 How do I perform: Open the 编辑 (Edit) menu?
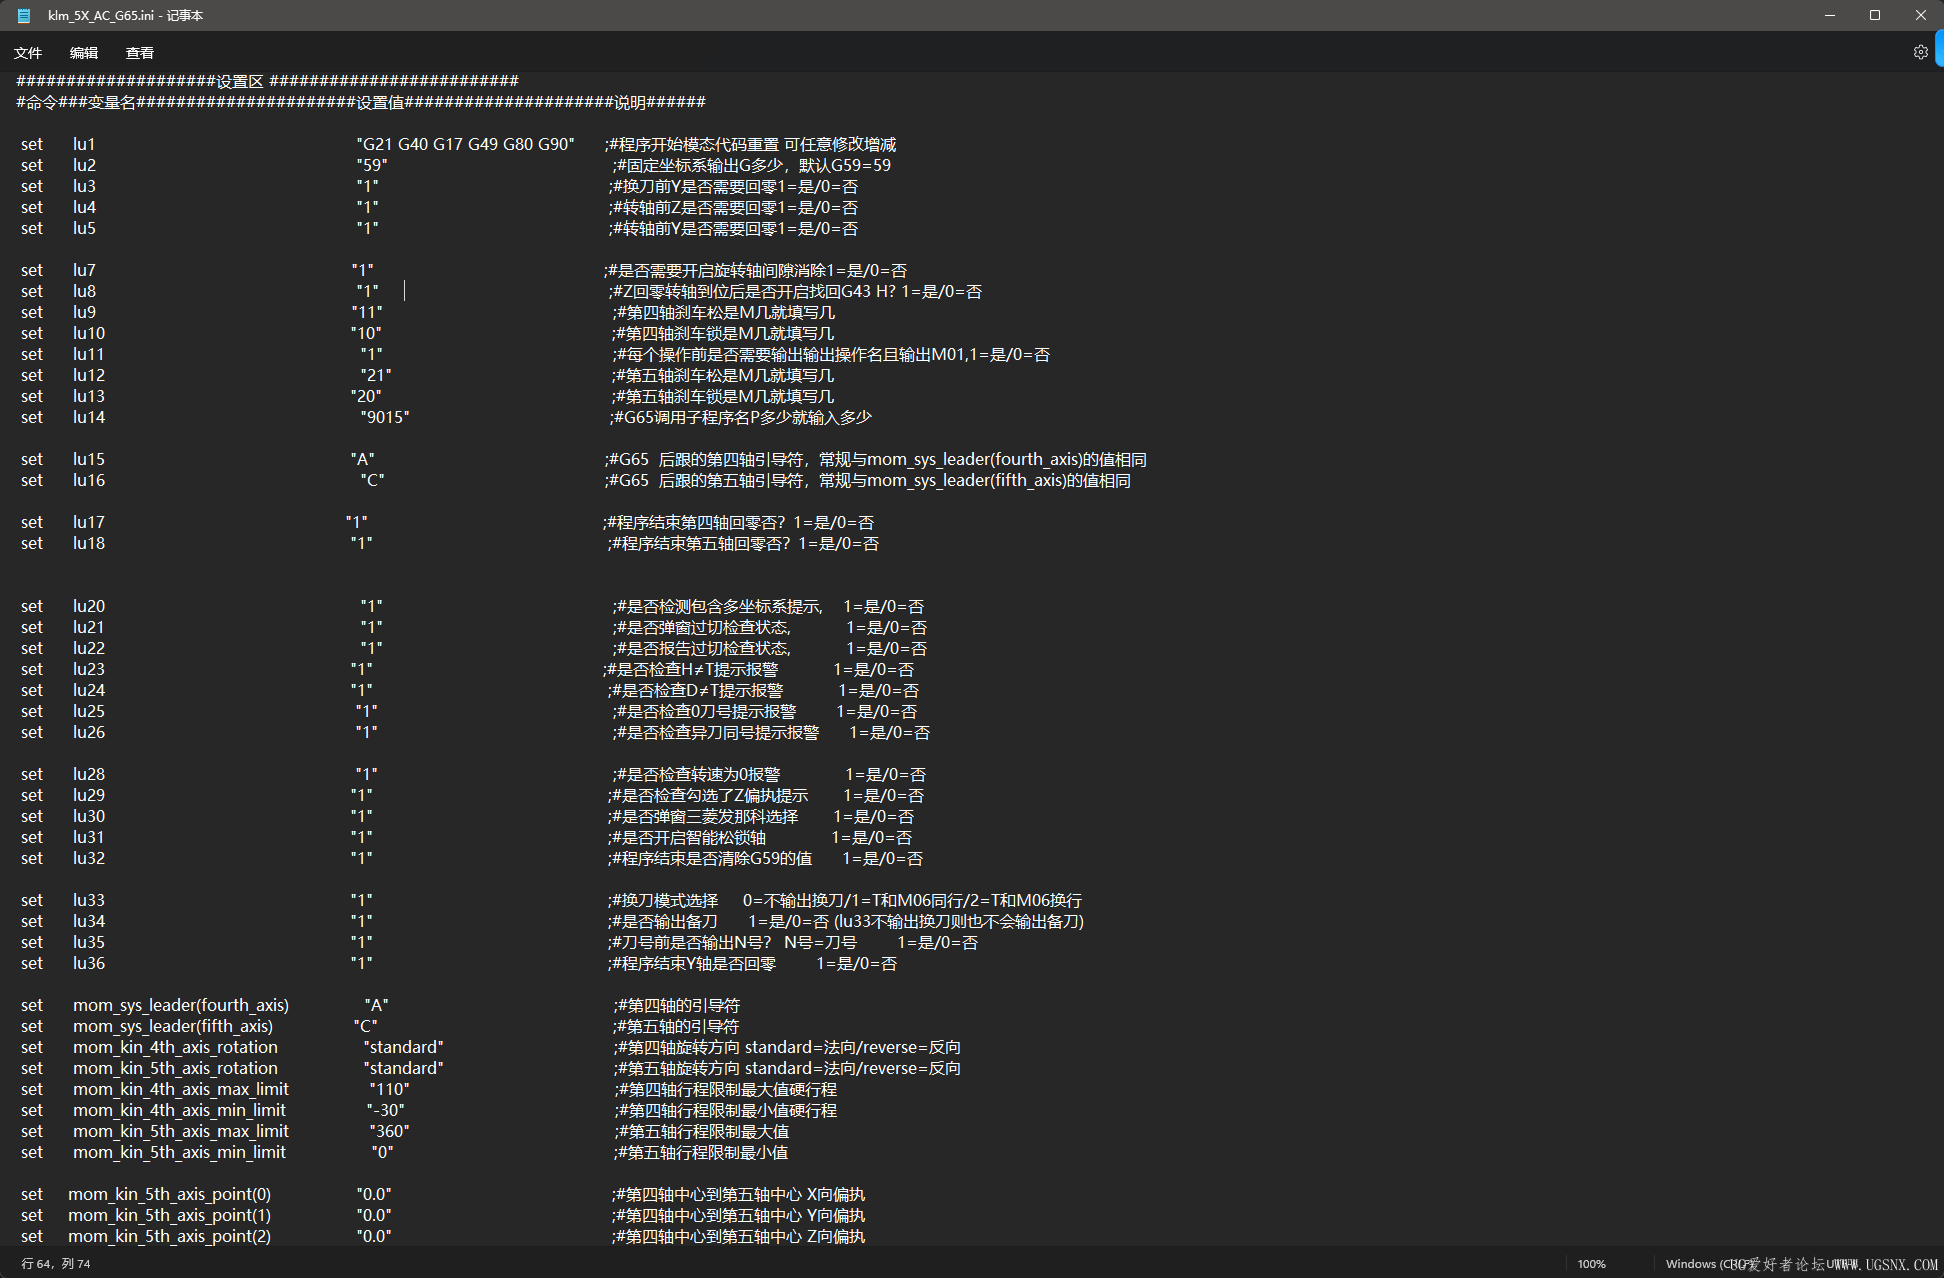pyautogui.click(x=84, y=53)
